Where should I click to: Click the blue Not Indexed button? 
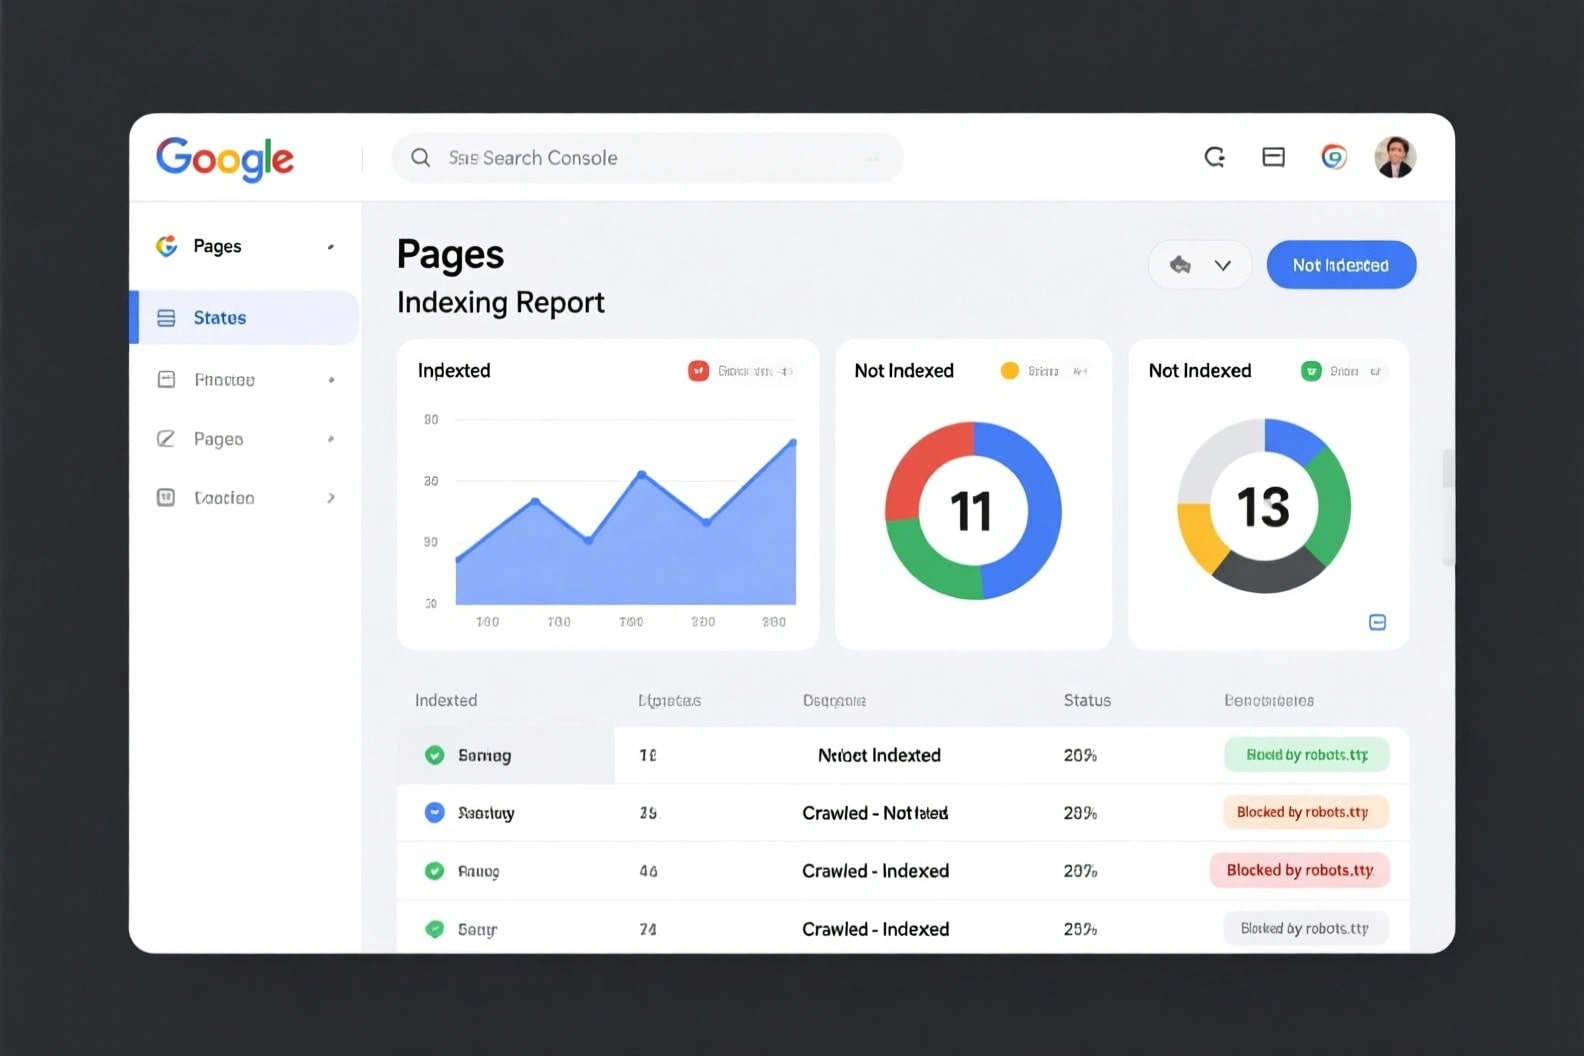(1340, 265)
